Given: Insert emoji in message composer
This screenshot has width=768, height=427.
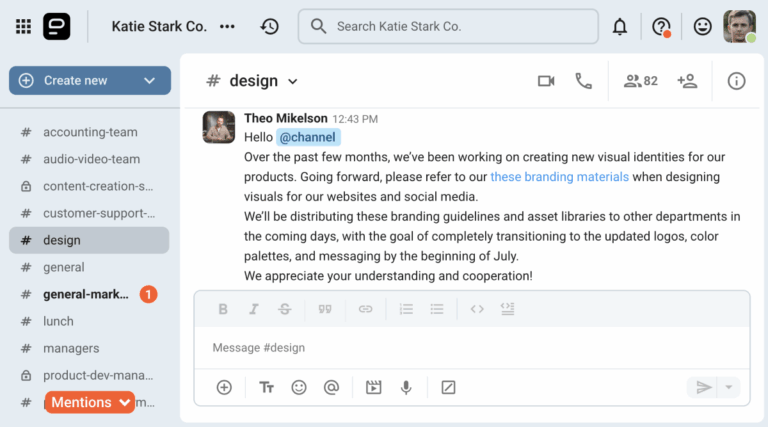Looking at the screenshot, I should 299,387.
